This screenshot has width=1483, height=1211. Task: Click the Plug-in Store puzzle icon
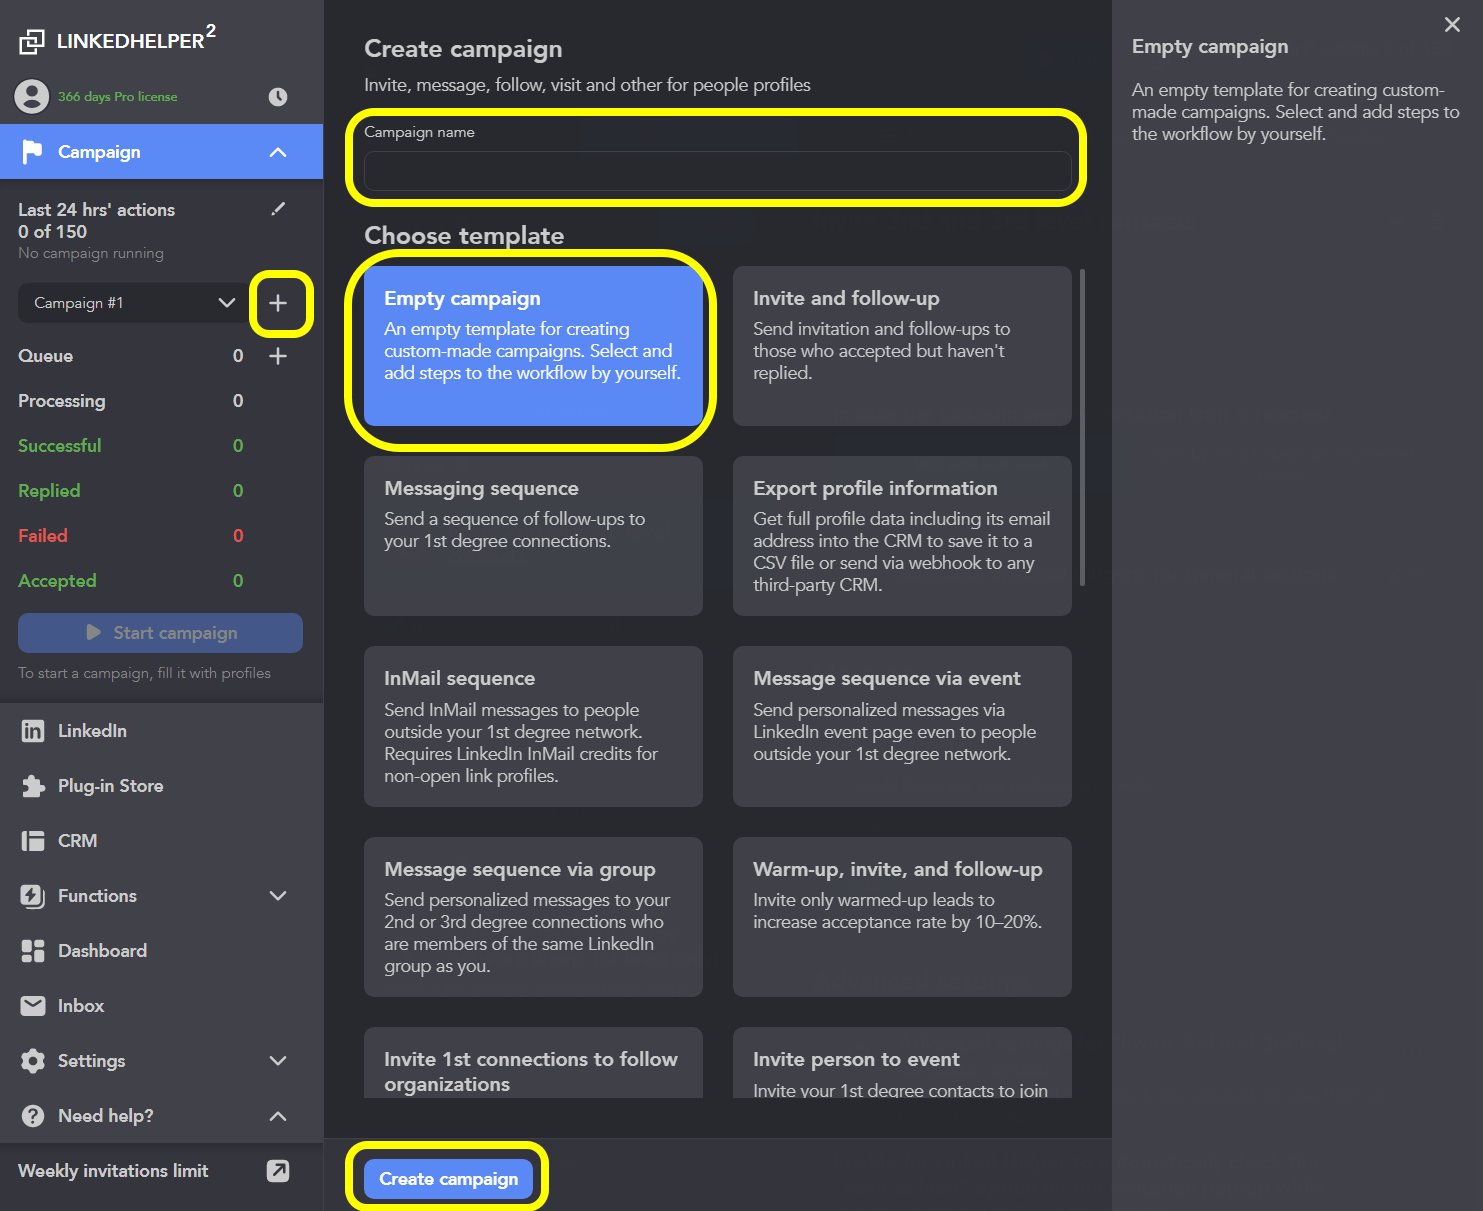tap(33, 786)
